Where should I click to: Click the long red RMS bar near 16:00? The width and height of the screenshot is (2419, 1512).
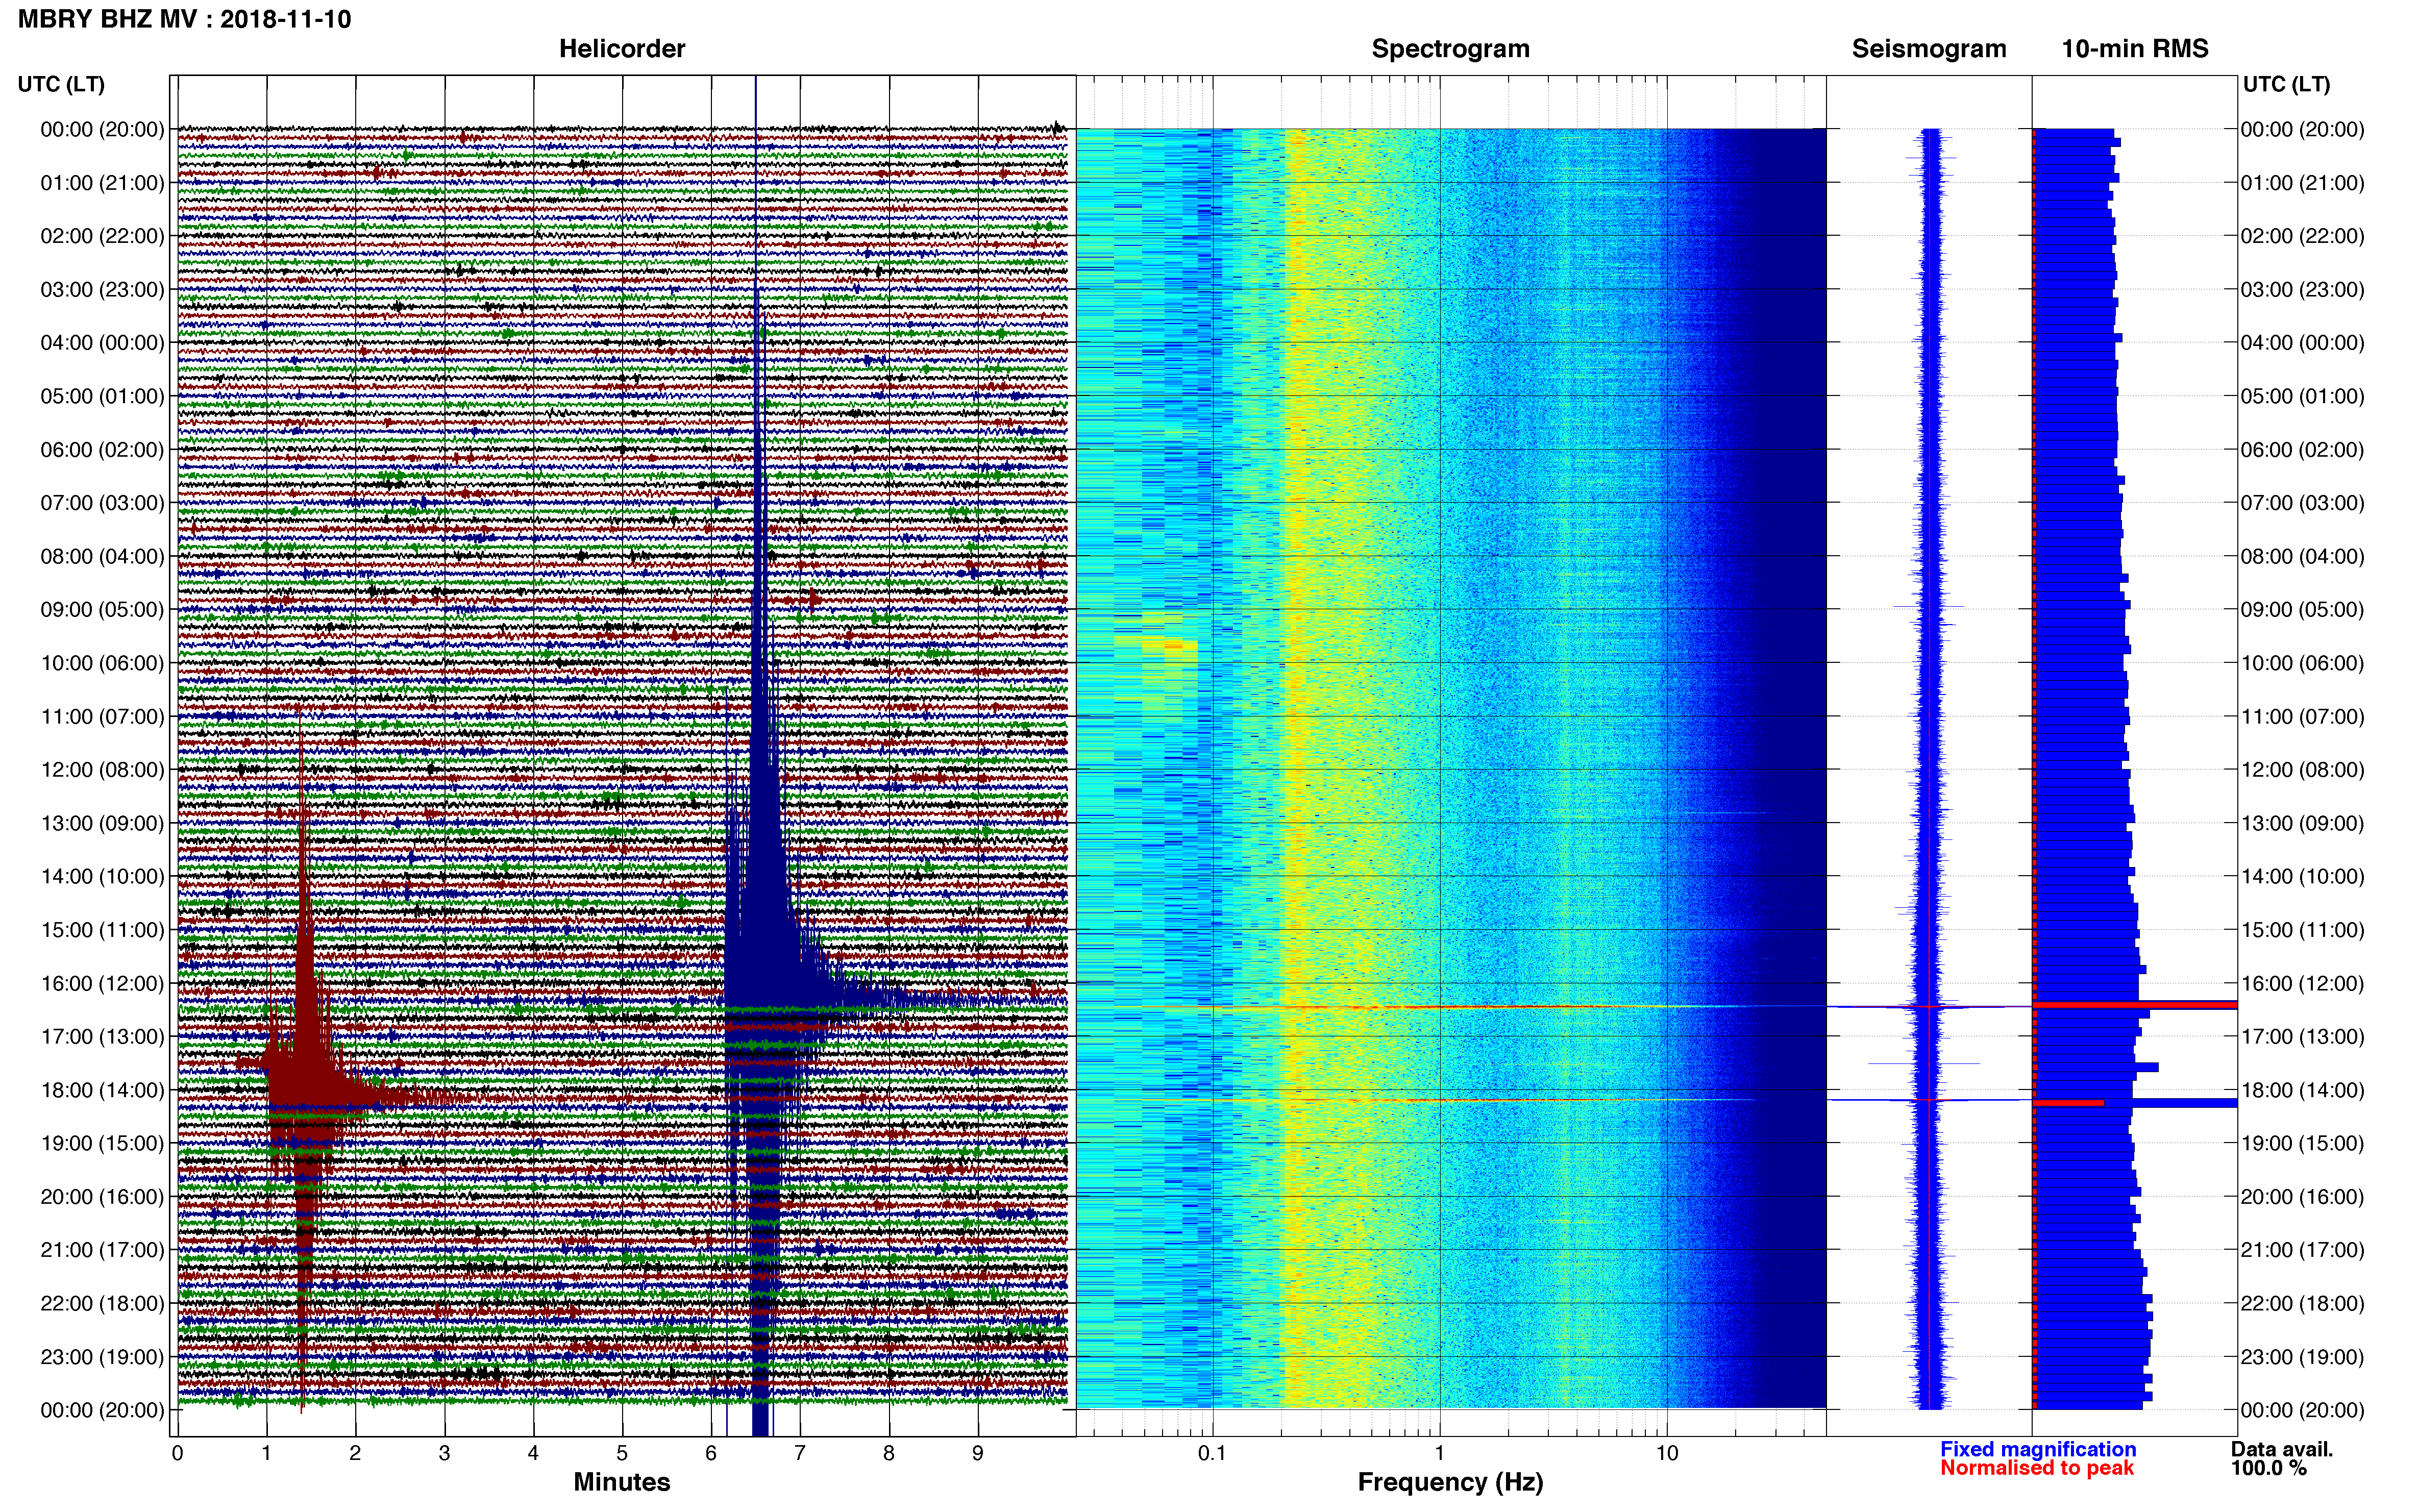point(2135,1005)
